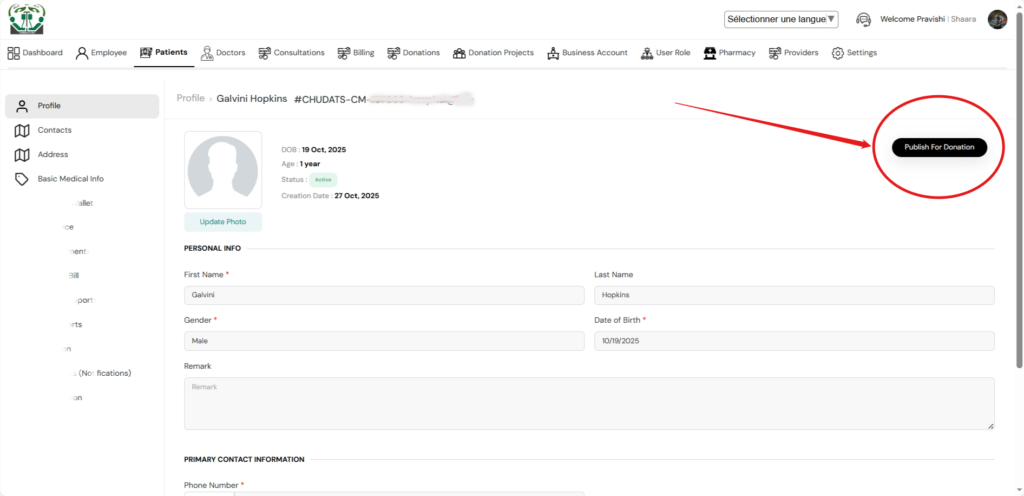Image resolution: width=1024 pixels, height=496 pixels.
Task: Click the Dashboard grid icon
Action: click(14, 53)
